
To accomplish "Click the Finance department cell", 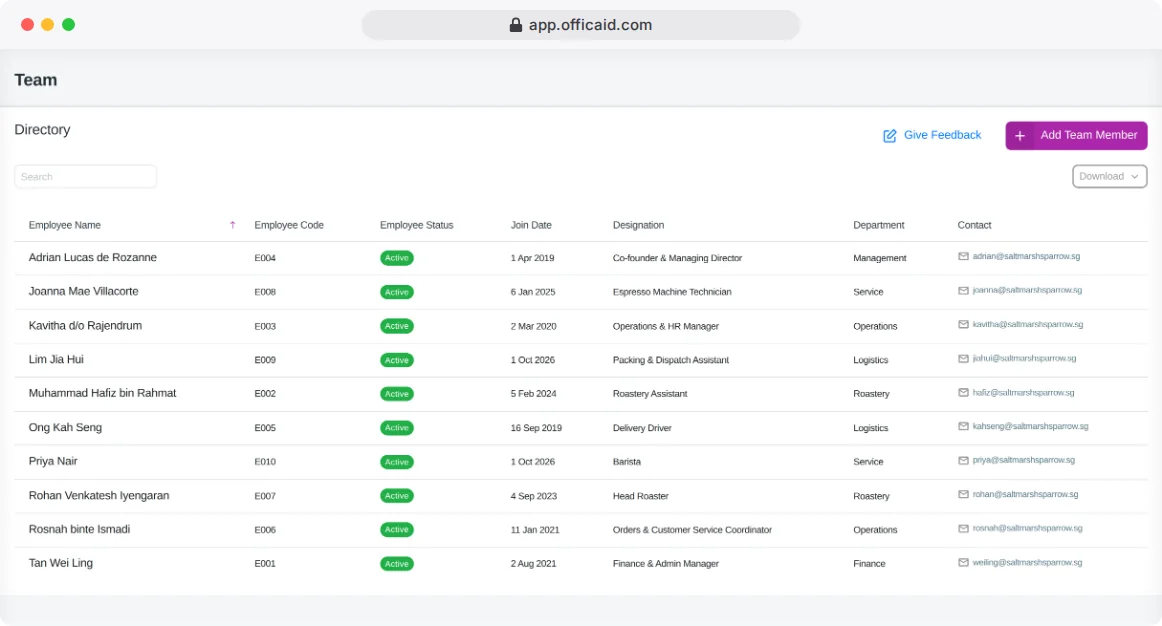I will [x=869, y=564].
